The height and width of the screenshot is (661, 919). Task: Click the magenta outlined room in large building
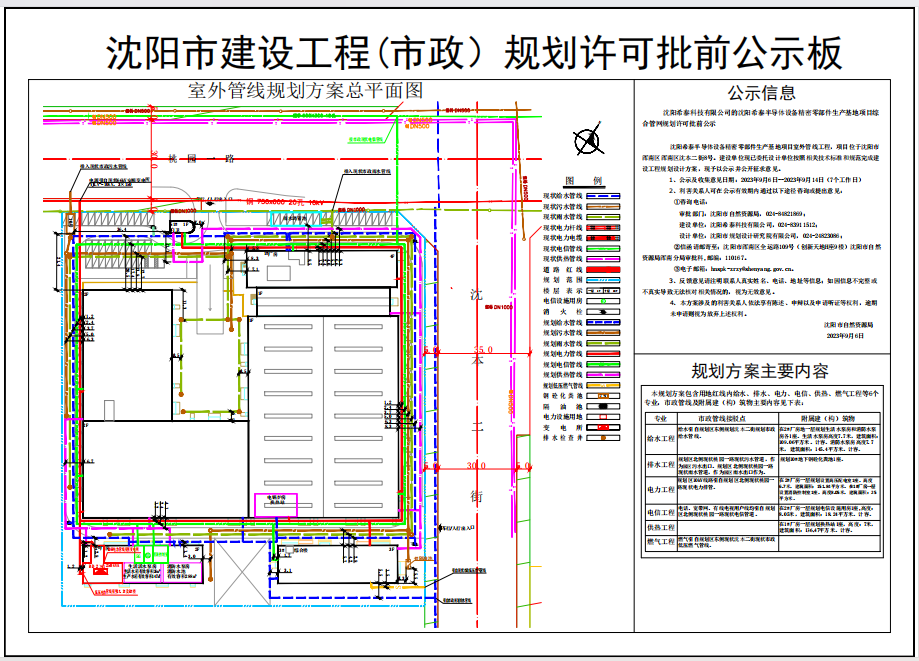coord(276,505)
